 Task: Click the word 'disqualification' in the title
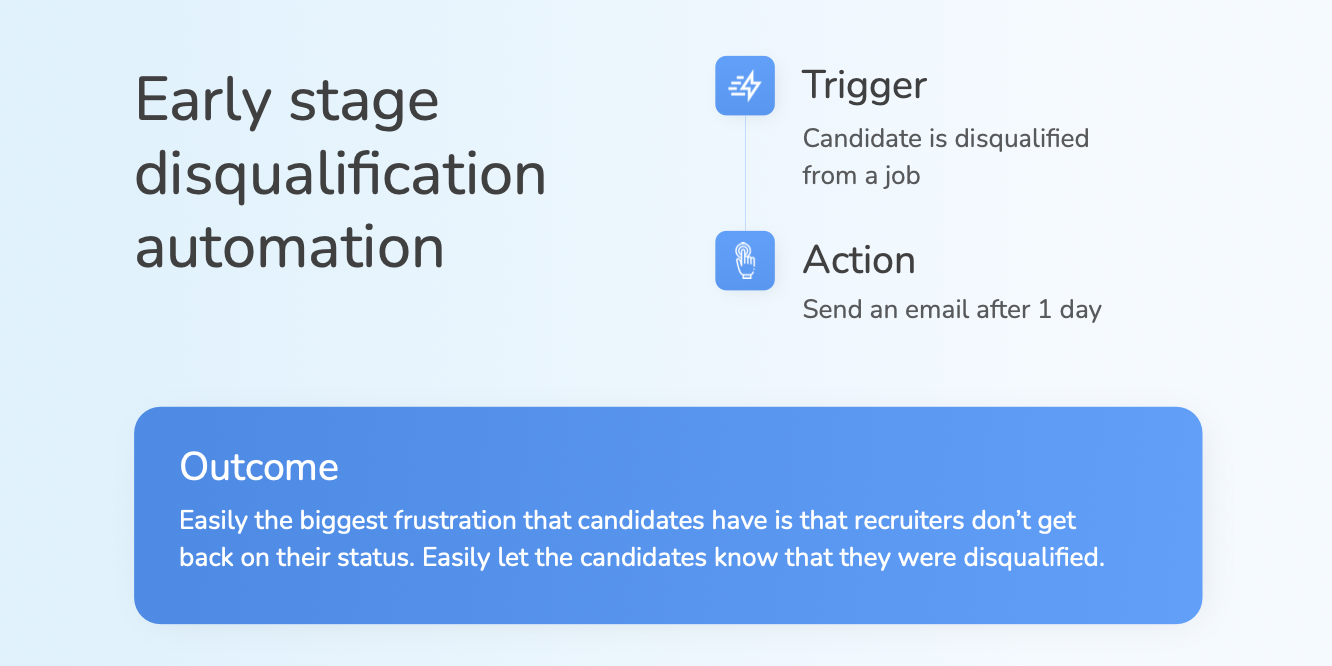(x=340, y=175)
